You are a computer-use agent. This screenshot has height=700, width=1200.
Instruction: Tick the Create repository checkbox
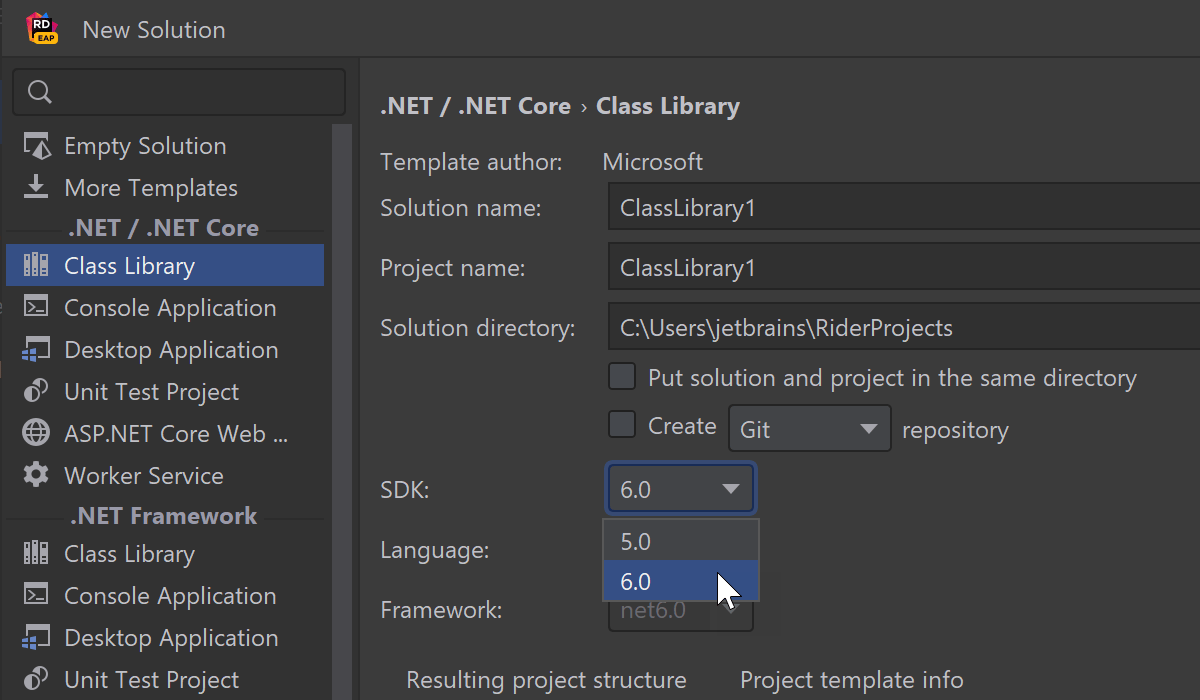pyautogui.click(x=622, y=425)
